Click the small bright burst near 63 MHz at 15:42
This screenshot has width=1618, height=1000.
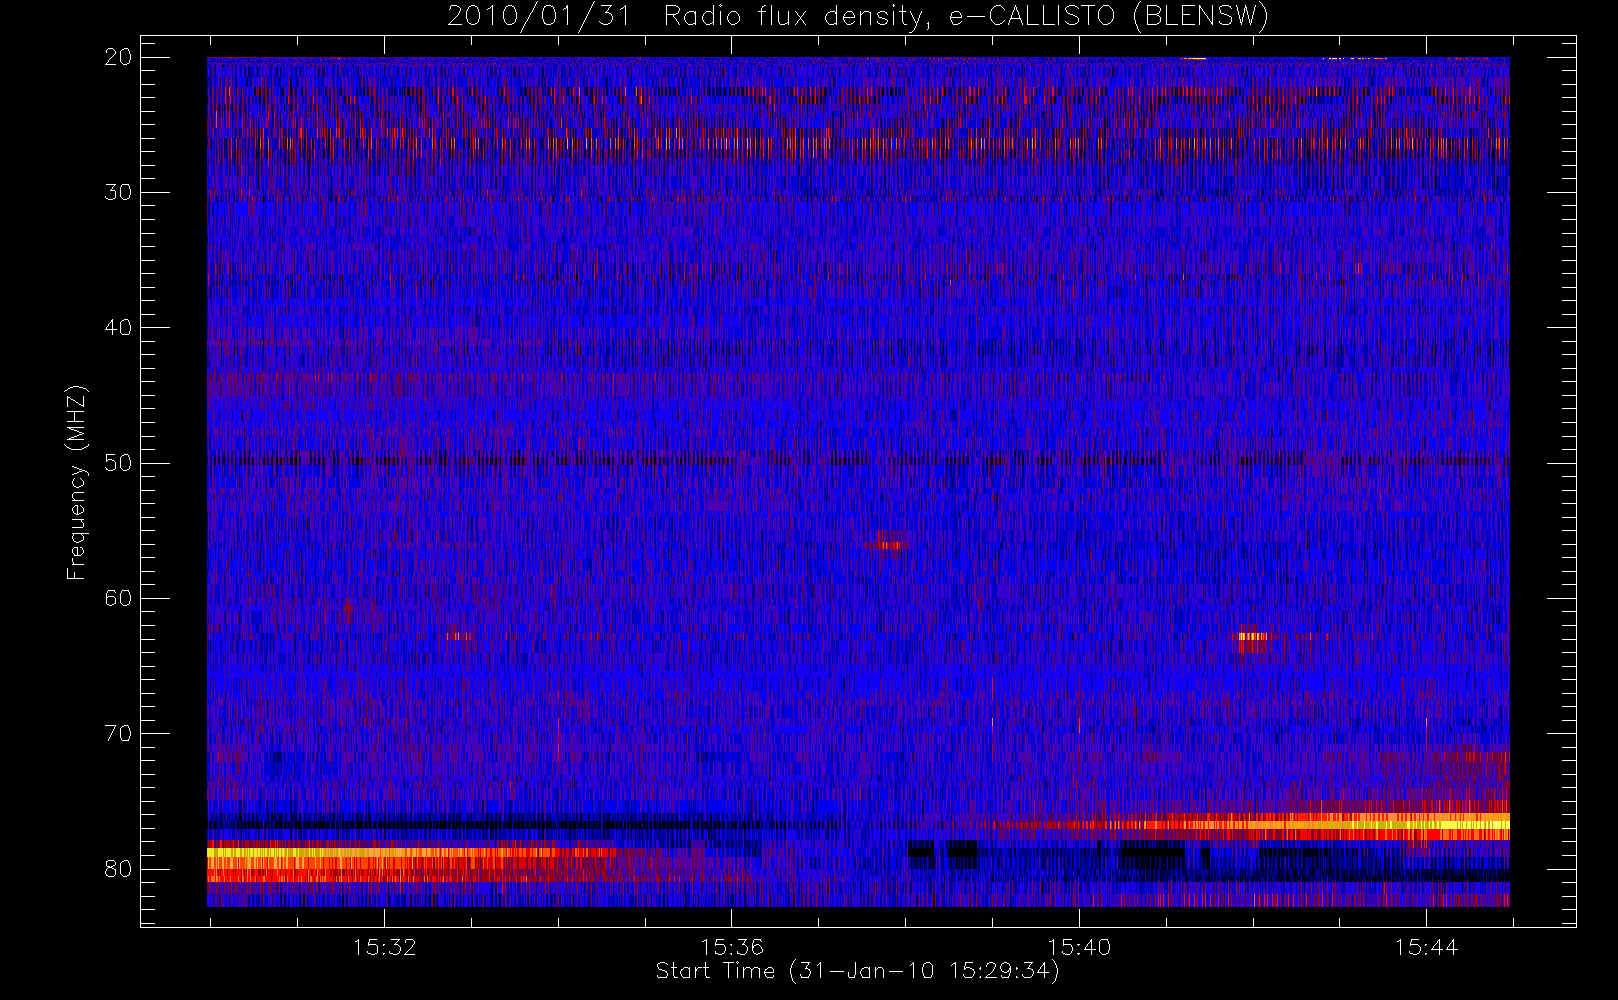pyautogui.click(x=1253, y=636)
